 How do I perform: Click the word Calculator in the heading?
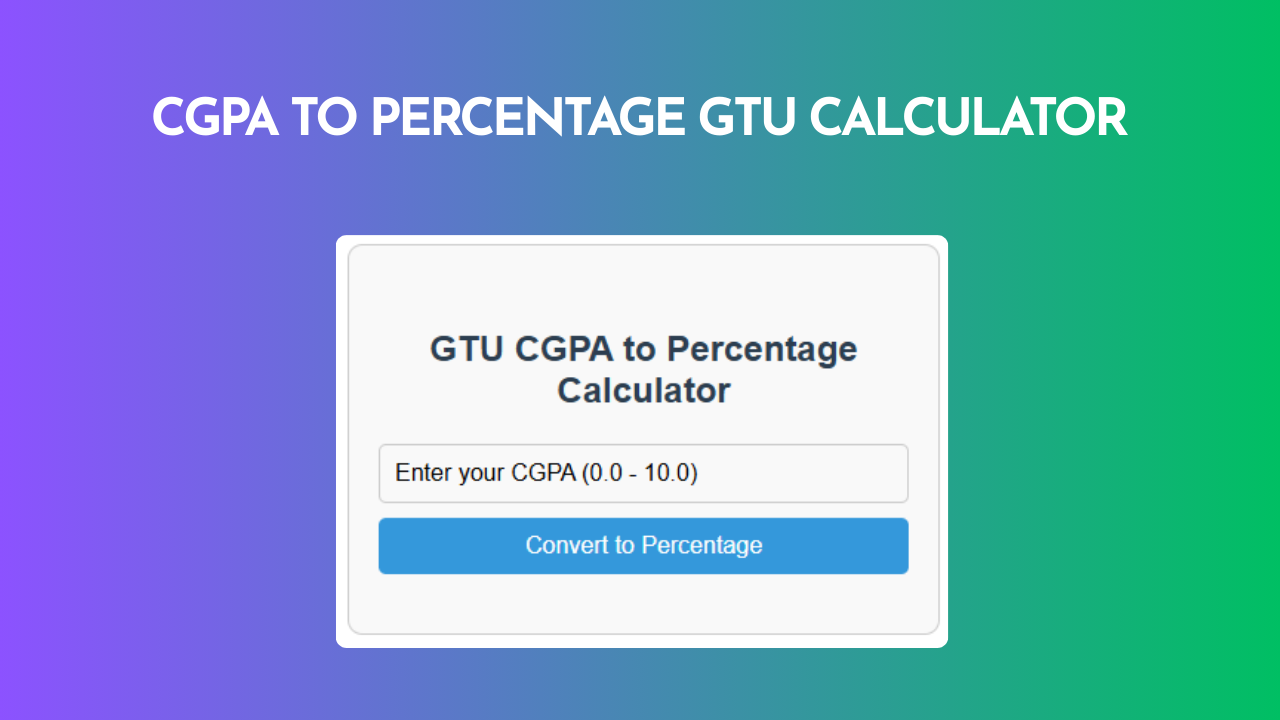pos(643,390)
